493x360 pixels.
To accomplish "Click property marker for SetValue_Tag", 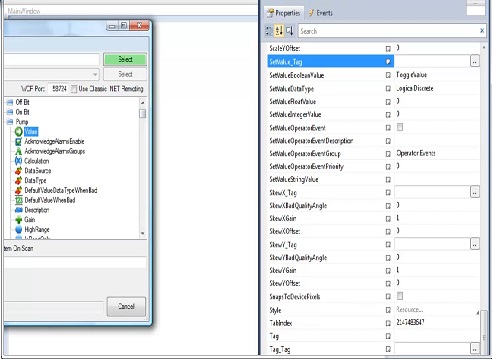I will [388, 62].
